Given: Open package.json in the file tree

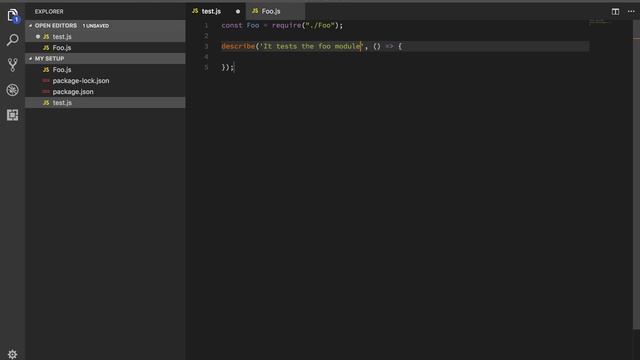Looking at the screenshot, I should click(105, 91).
